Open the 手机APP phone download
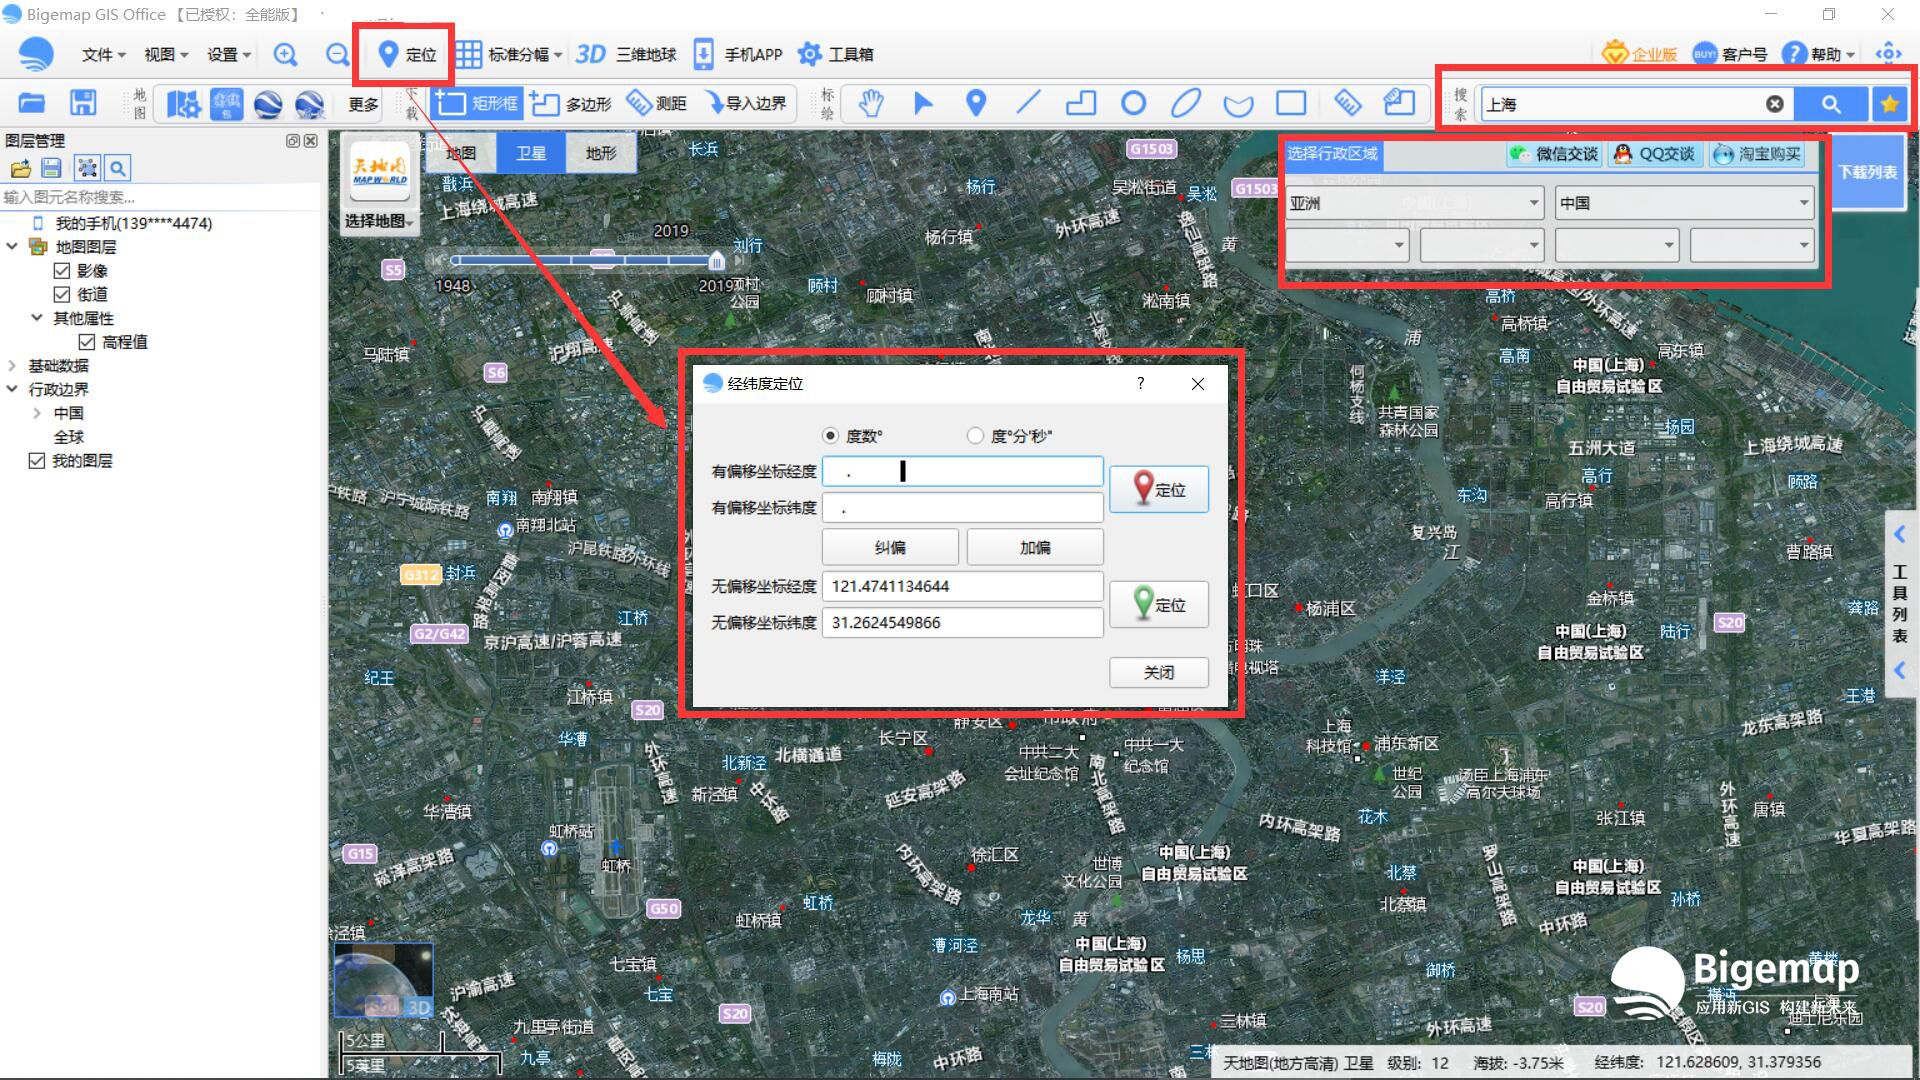Image resolution: width=1920 pixels, height=1080 pixels. pyautogui.click(x=738, y=55)
